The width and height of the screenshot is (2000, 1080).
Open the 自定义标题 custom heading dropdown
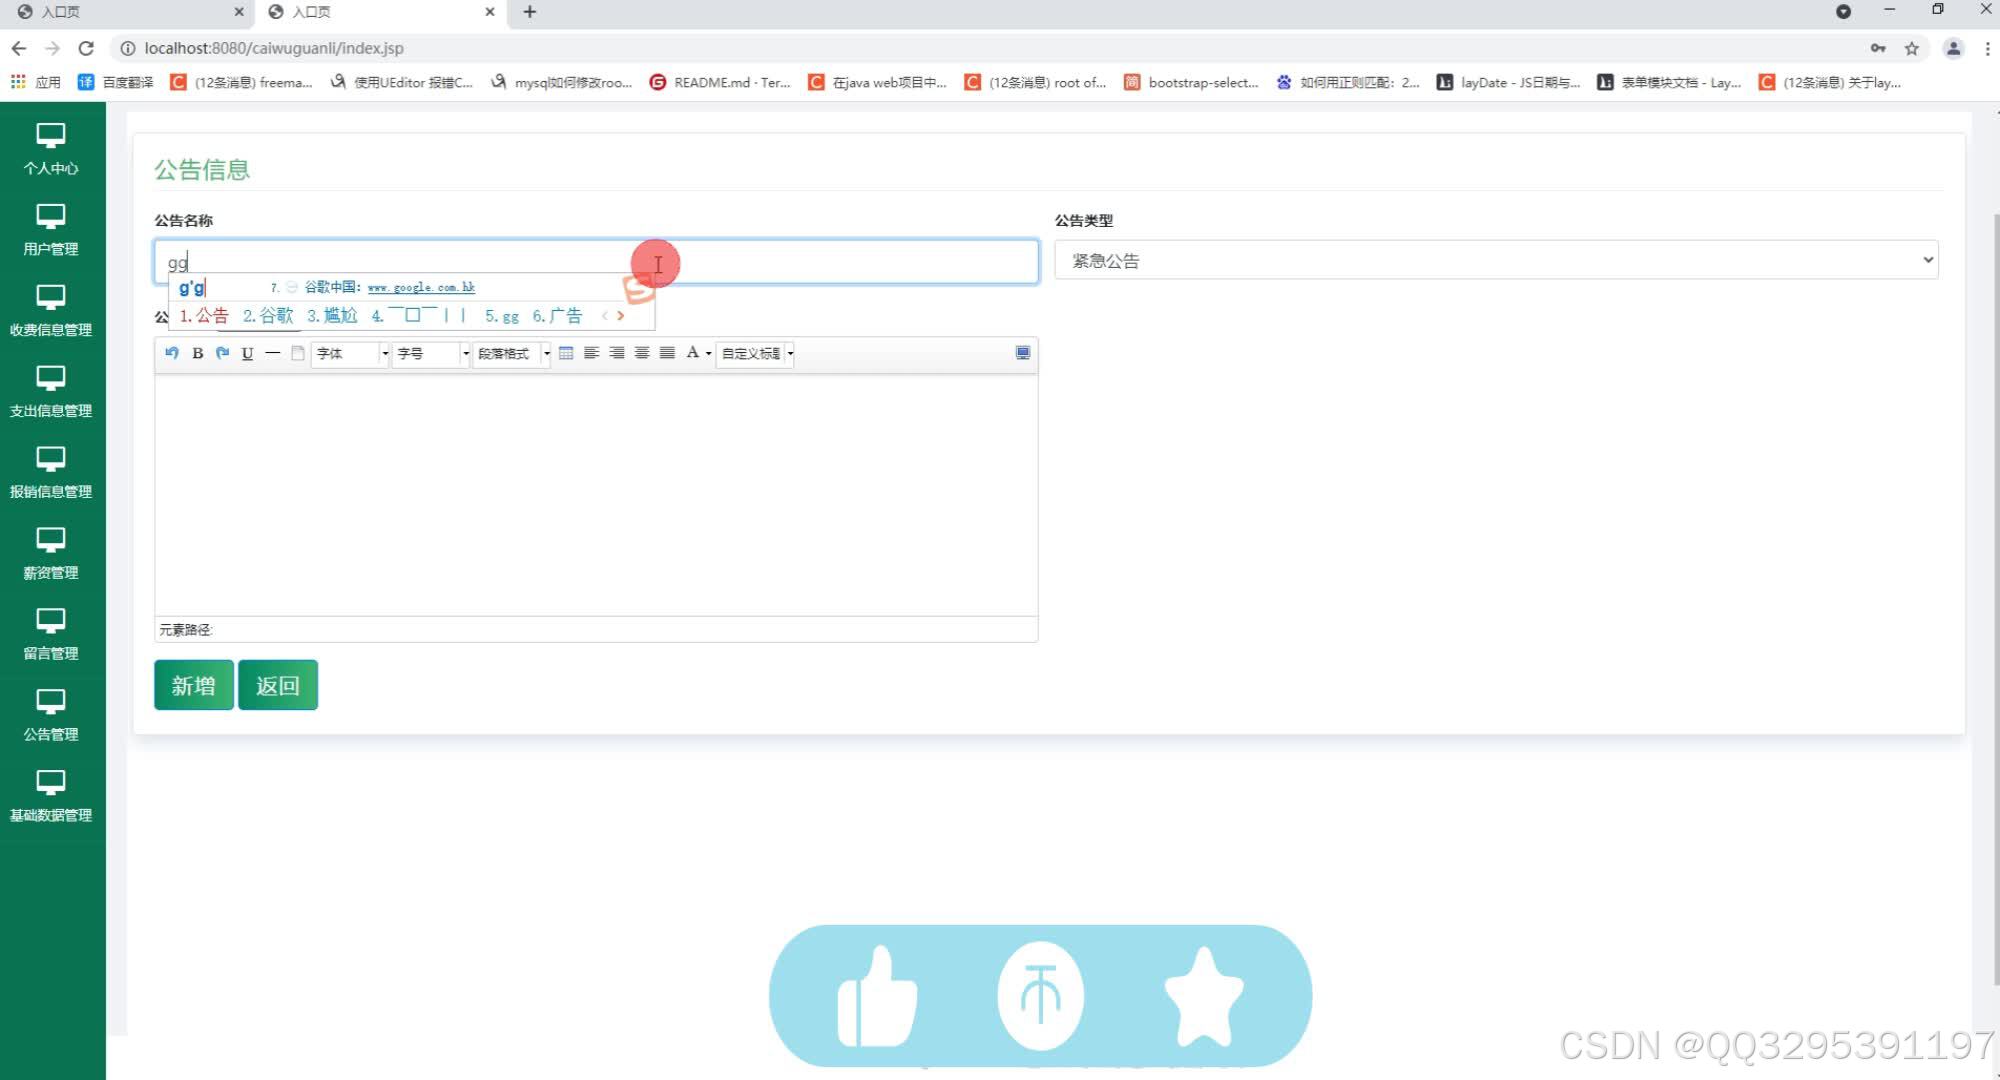[756, 353]
